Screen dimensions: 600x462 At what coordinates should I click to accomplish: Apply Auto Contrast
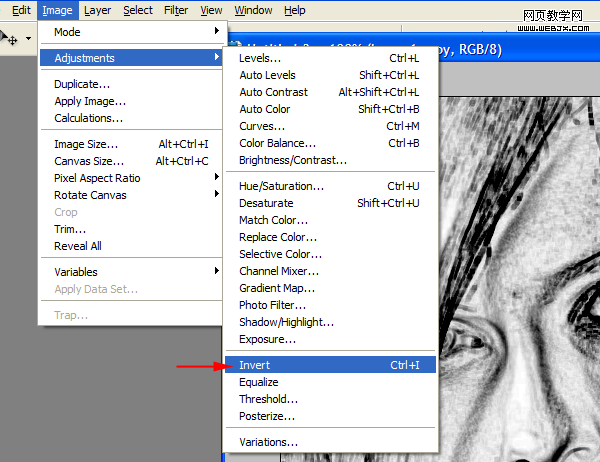pos(330,92)
